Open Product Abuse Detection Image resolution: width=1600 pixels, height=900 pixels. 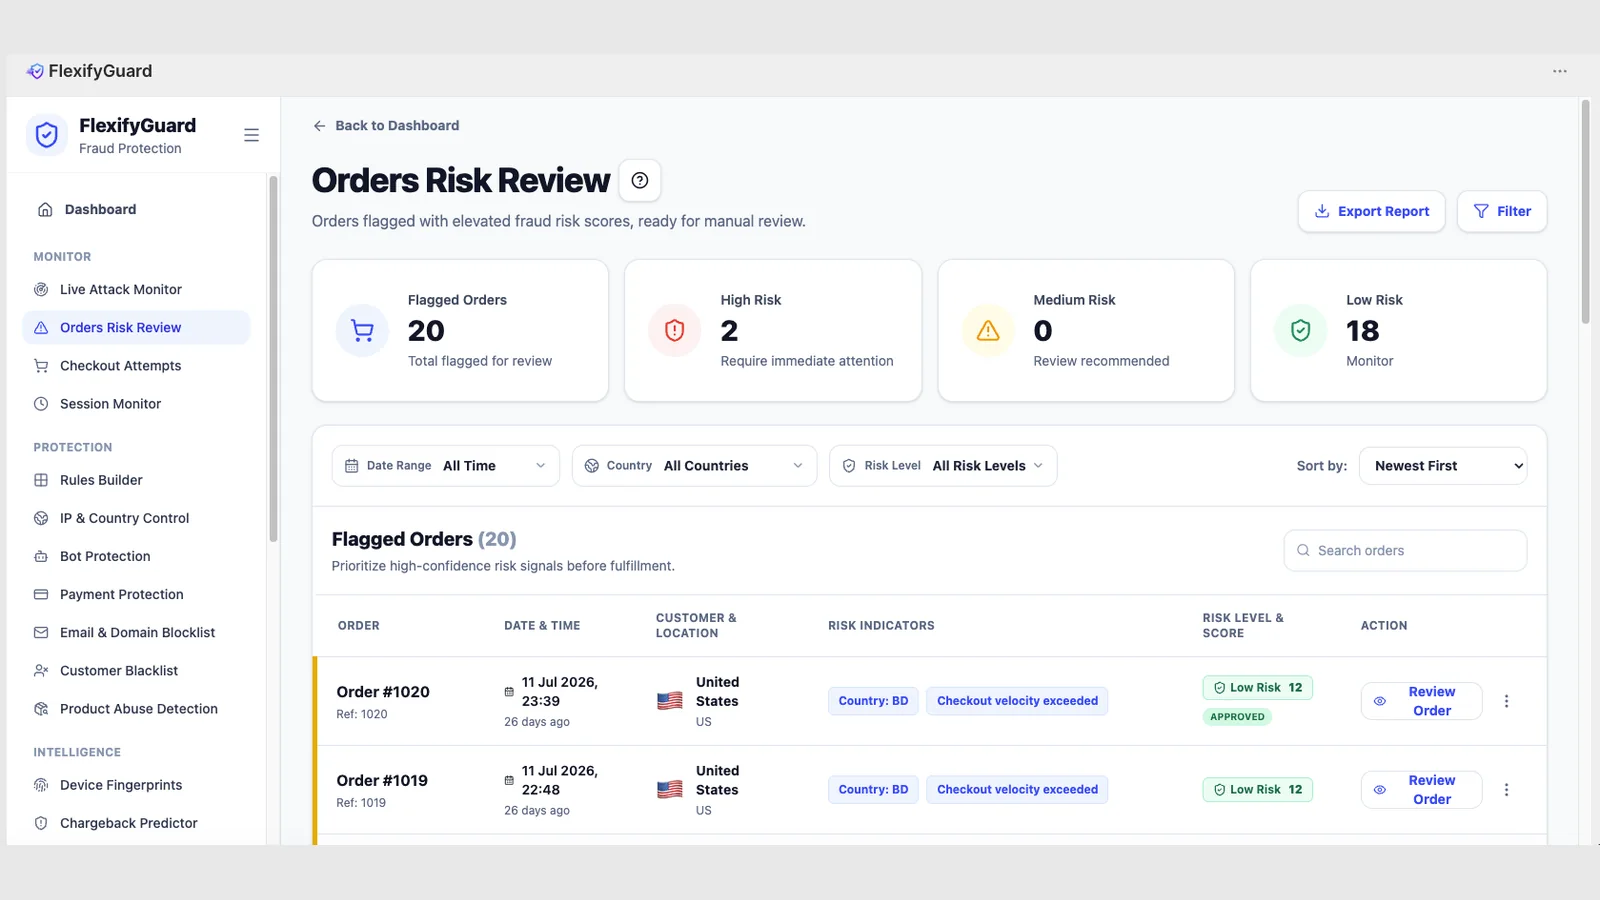coord(136,709)
